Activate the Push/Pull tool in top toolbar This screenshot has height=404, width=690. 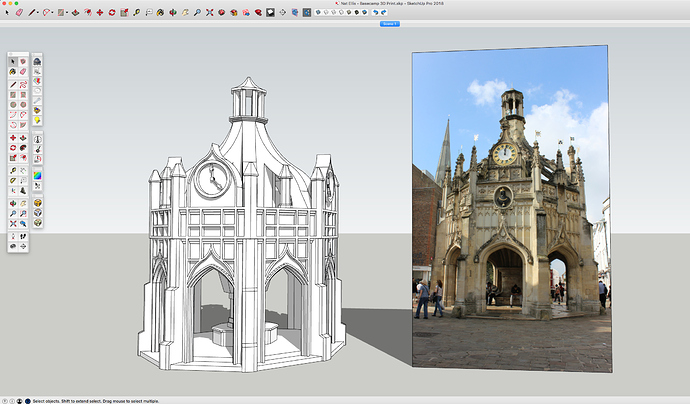[x=75, y=13]
